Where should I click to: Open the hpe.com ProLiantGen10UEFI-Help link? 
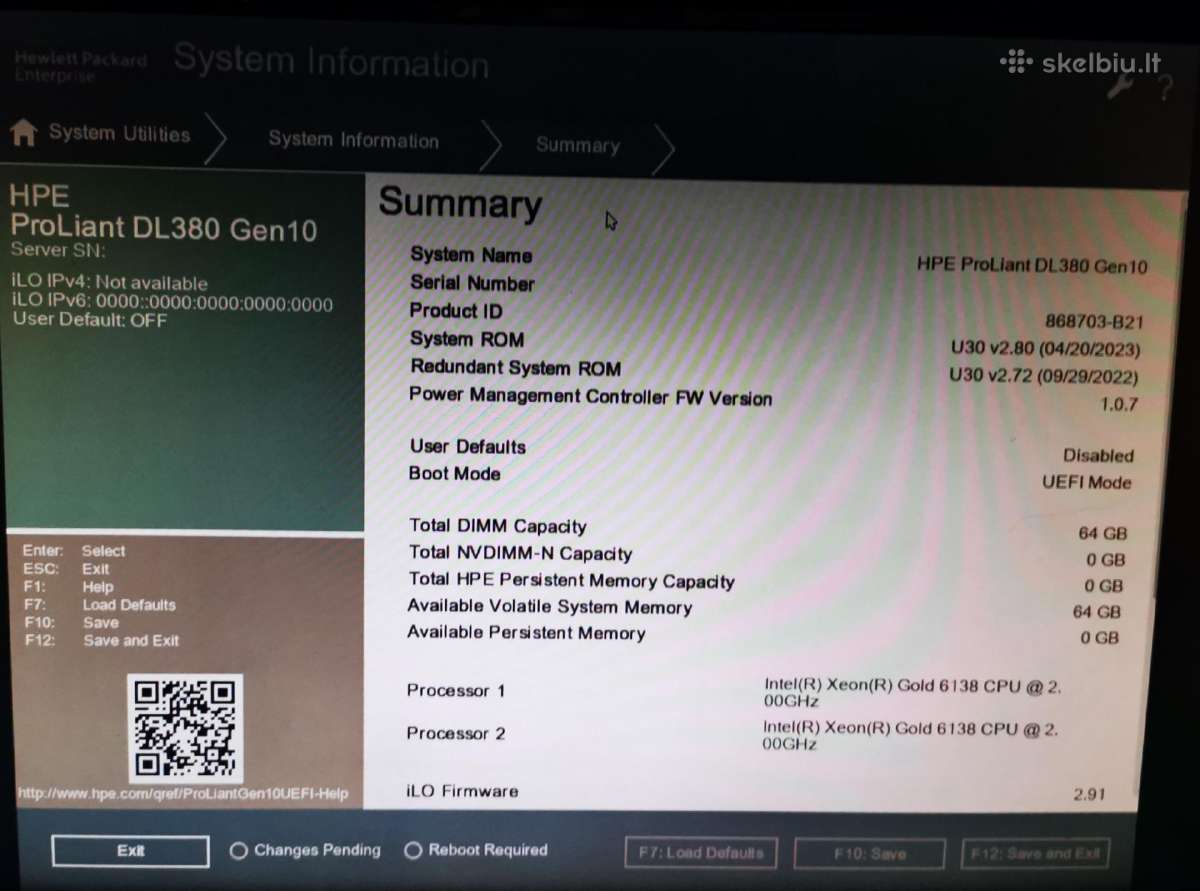coord(183,794)
